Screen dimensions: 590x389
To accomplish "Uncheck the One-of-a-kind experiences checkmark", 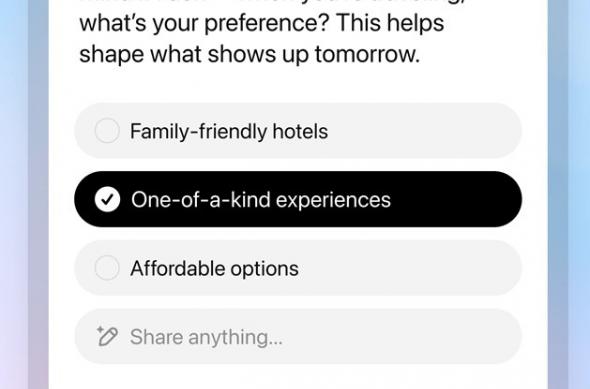I will click(x=107, y=199).
